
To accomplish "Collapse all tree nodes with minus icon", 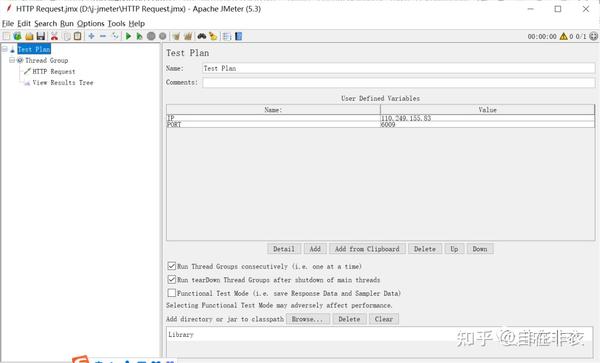I will point(103,36).
